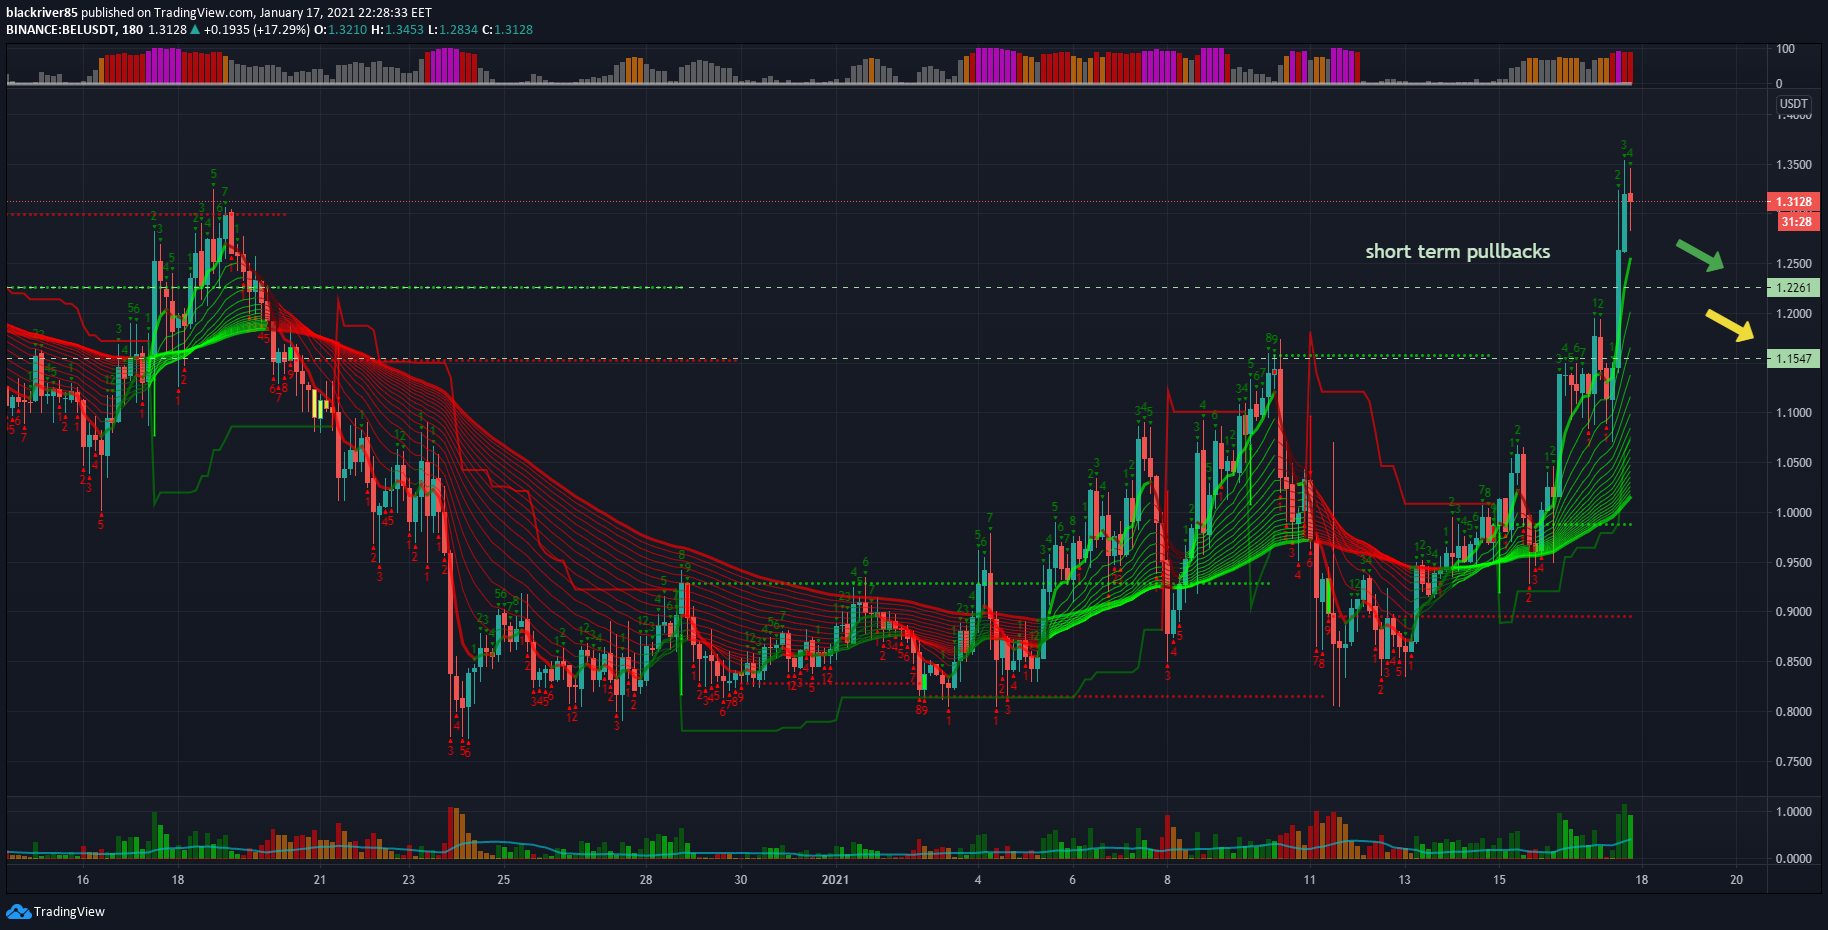Click the current price label 1.3128
1828x930 pixels.
pos(1793,201)
